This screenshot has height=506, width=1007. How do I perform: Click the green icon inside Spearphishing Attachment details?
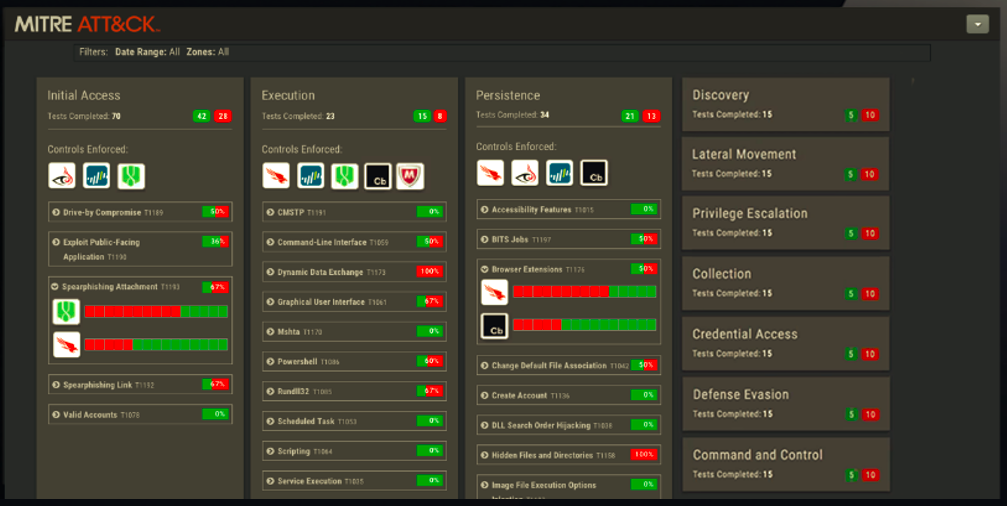(66, 311)
